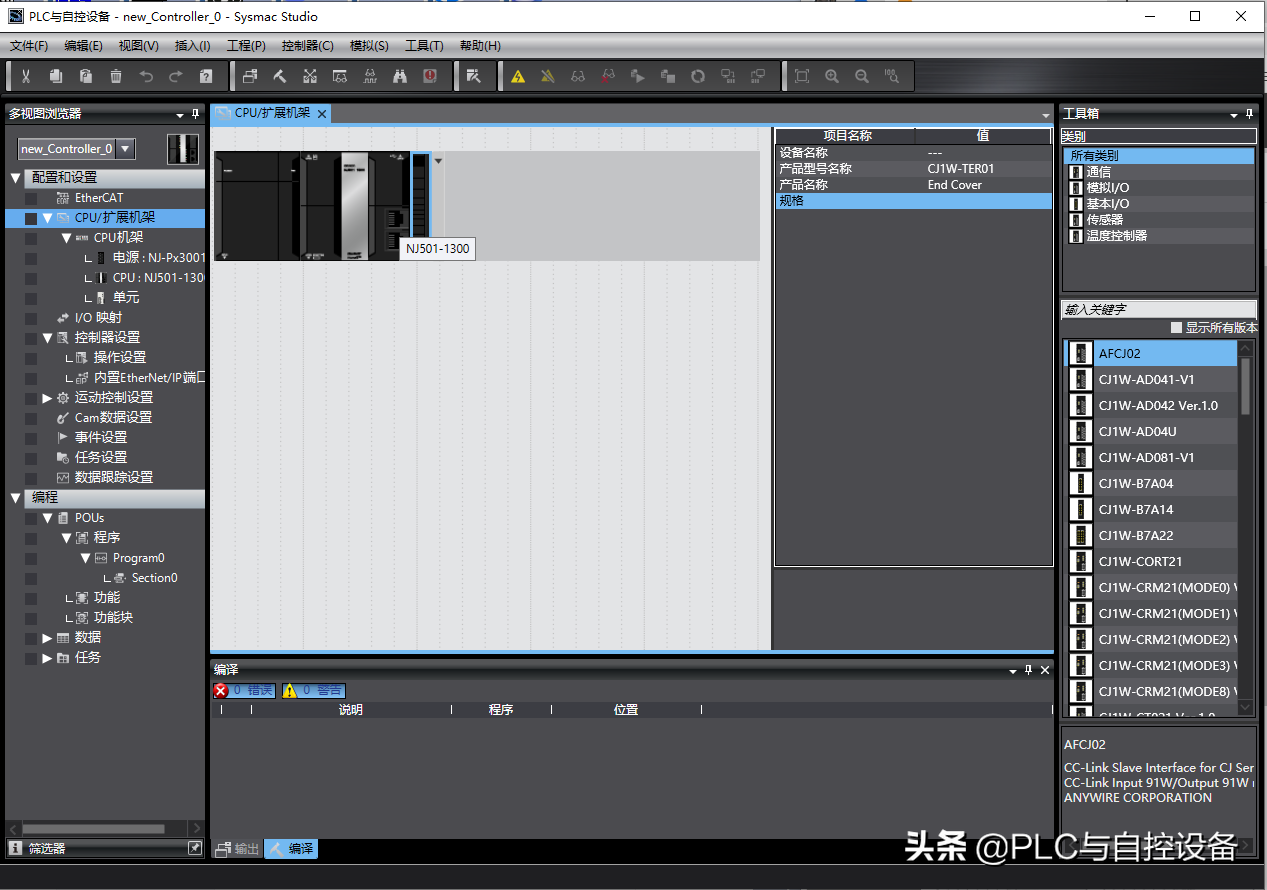The height and width of the screenshot is (890, 1267).
Task: Click the Build hammer icon in toolbar
Action: [280, 76]
